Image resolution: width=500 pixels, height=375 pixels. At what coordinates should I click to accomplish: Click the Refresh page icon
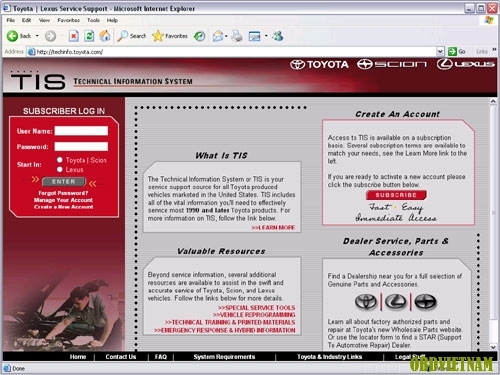pyautogui.click(x=89, y=36)
